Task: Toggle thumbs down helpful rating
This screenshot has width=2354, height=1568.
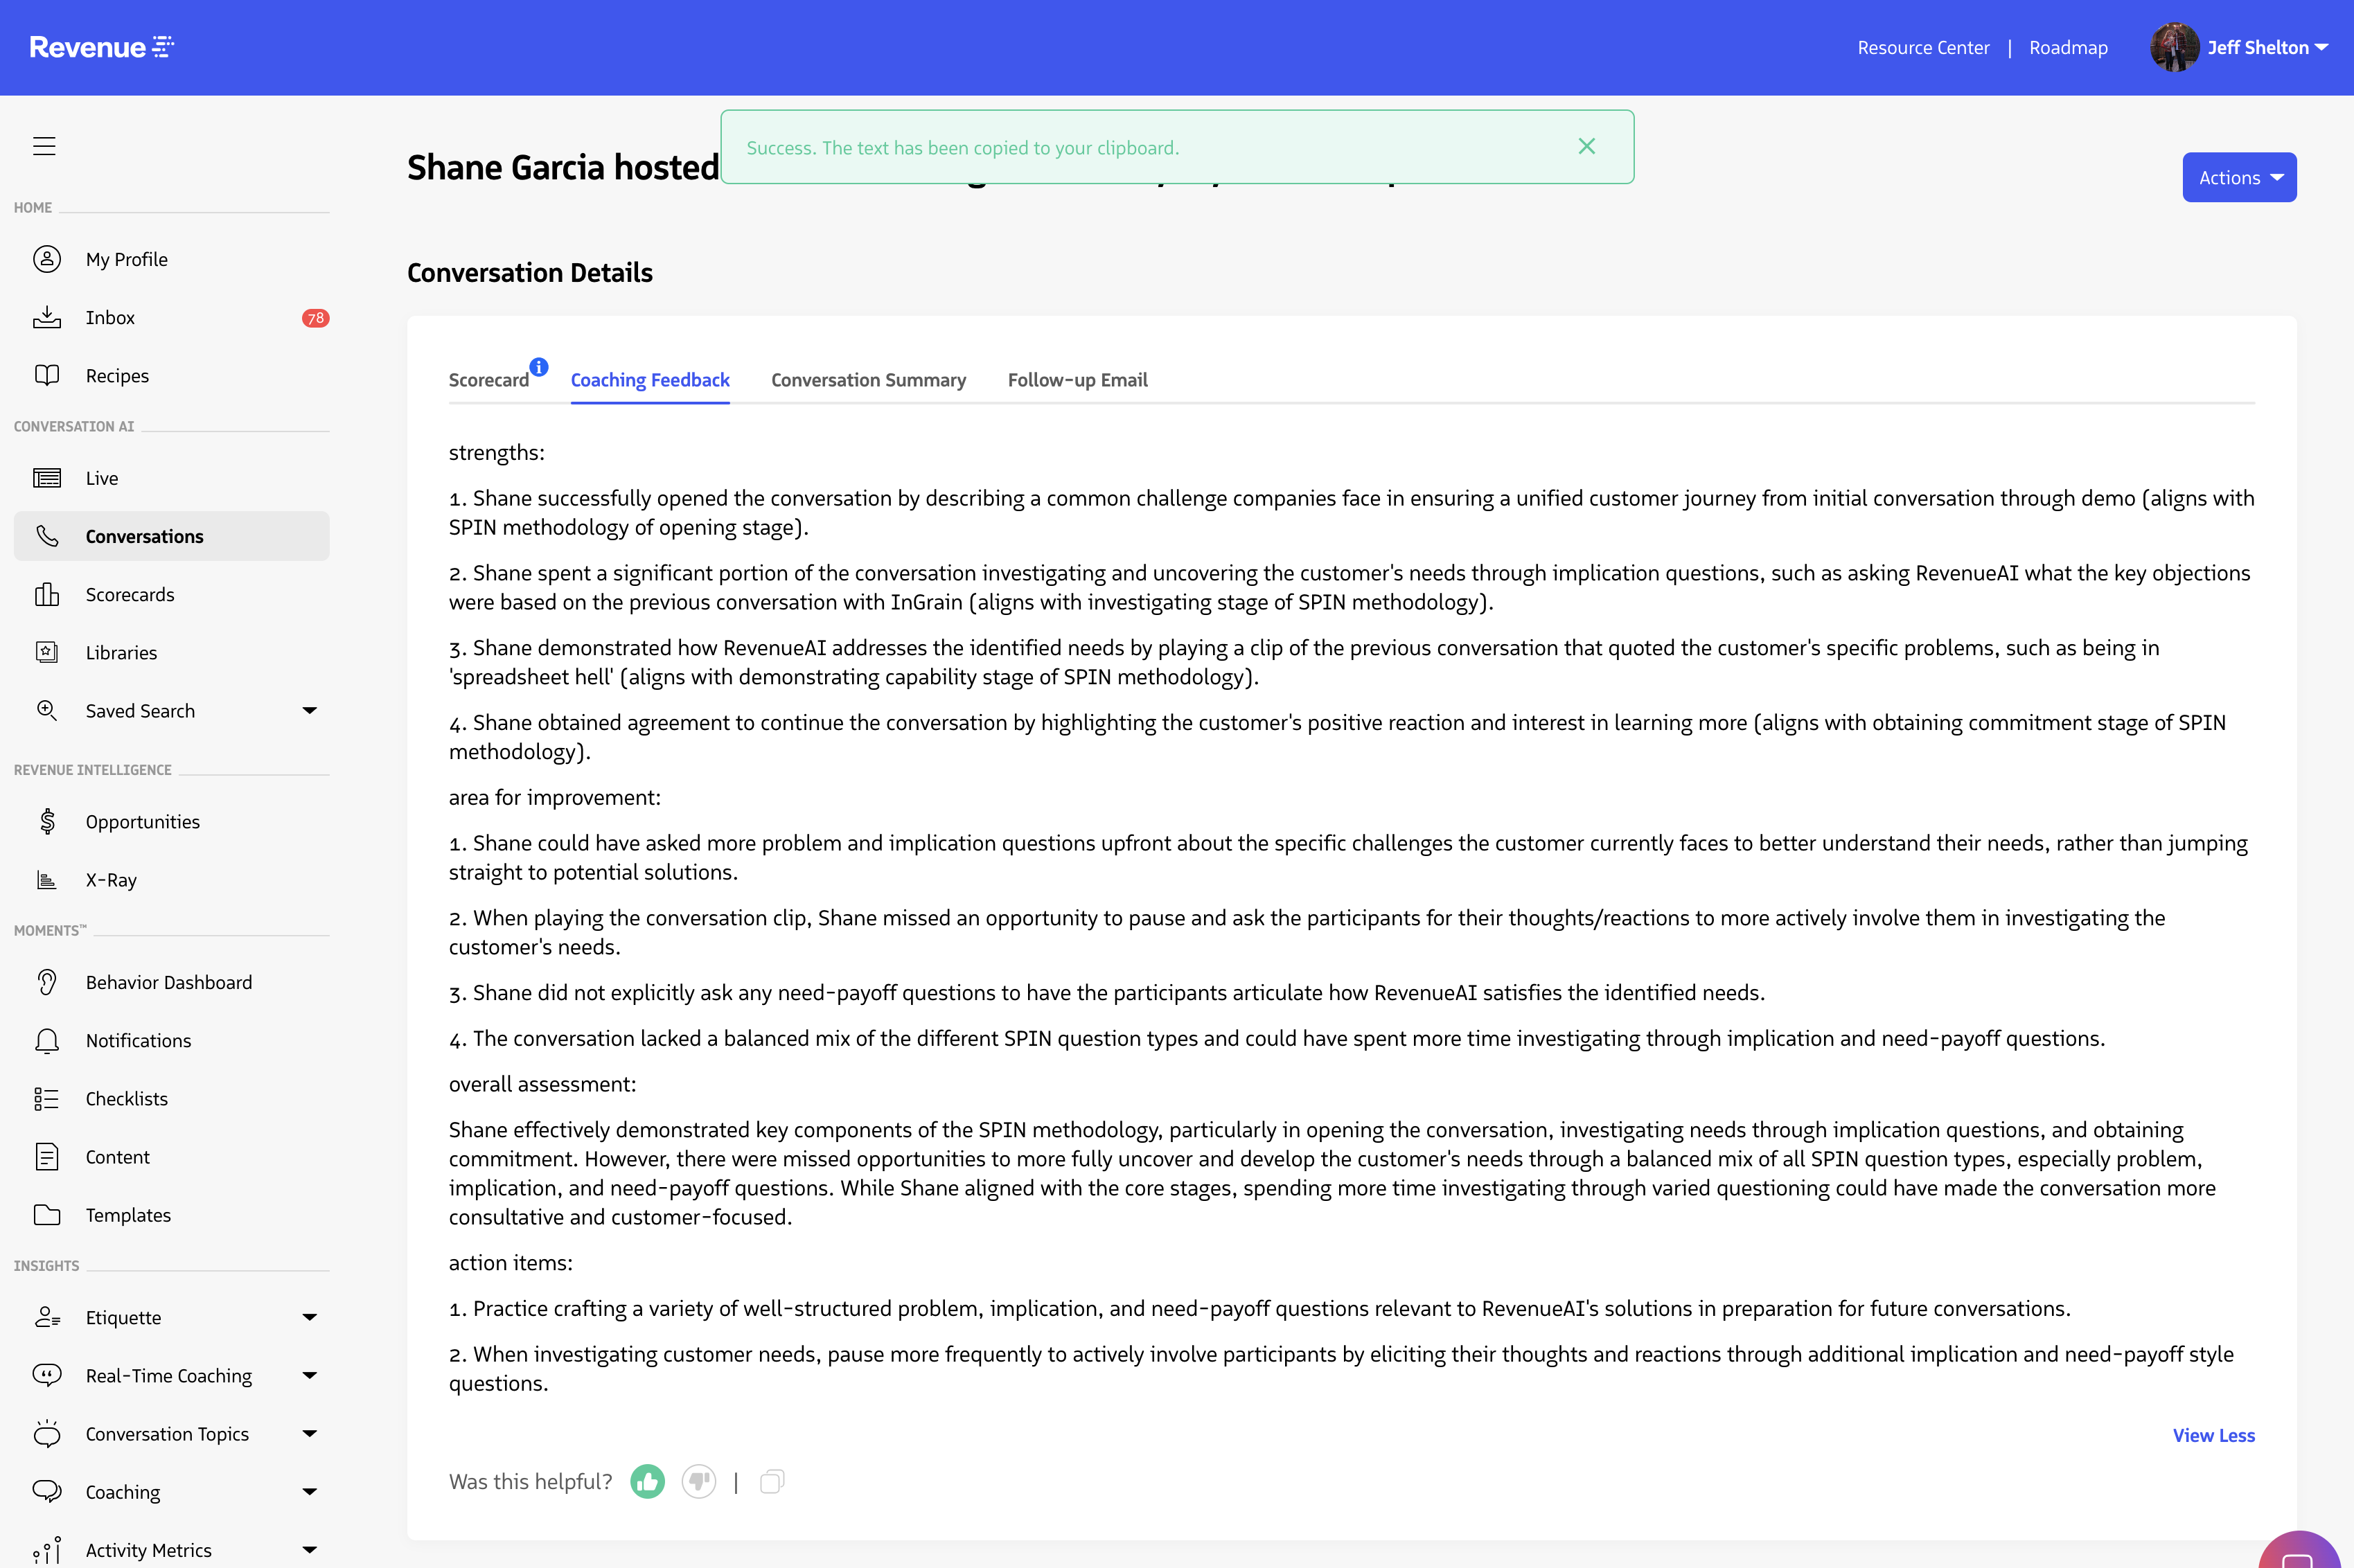Action: 699,1482
